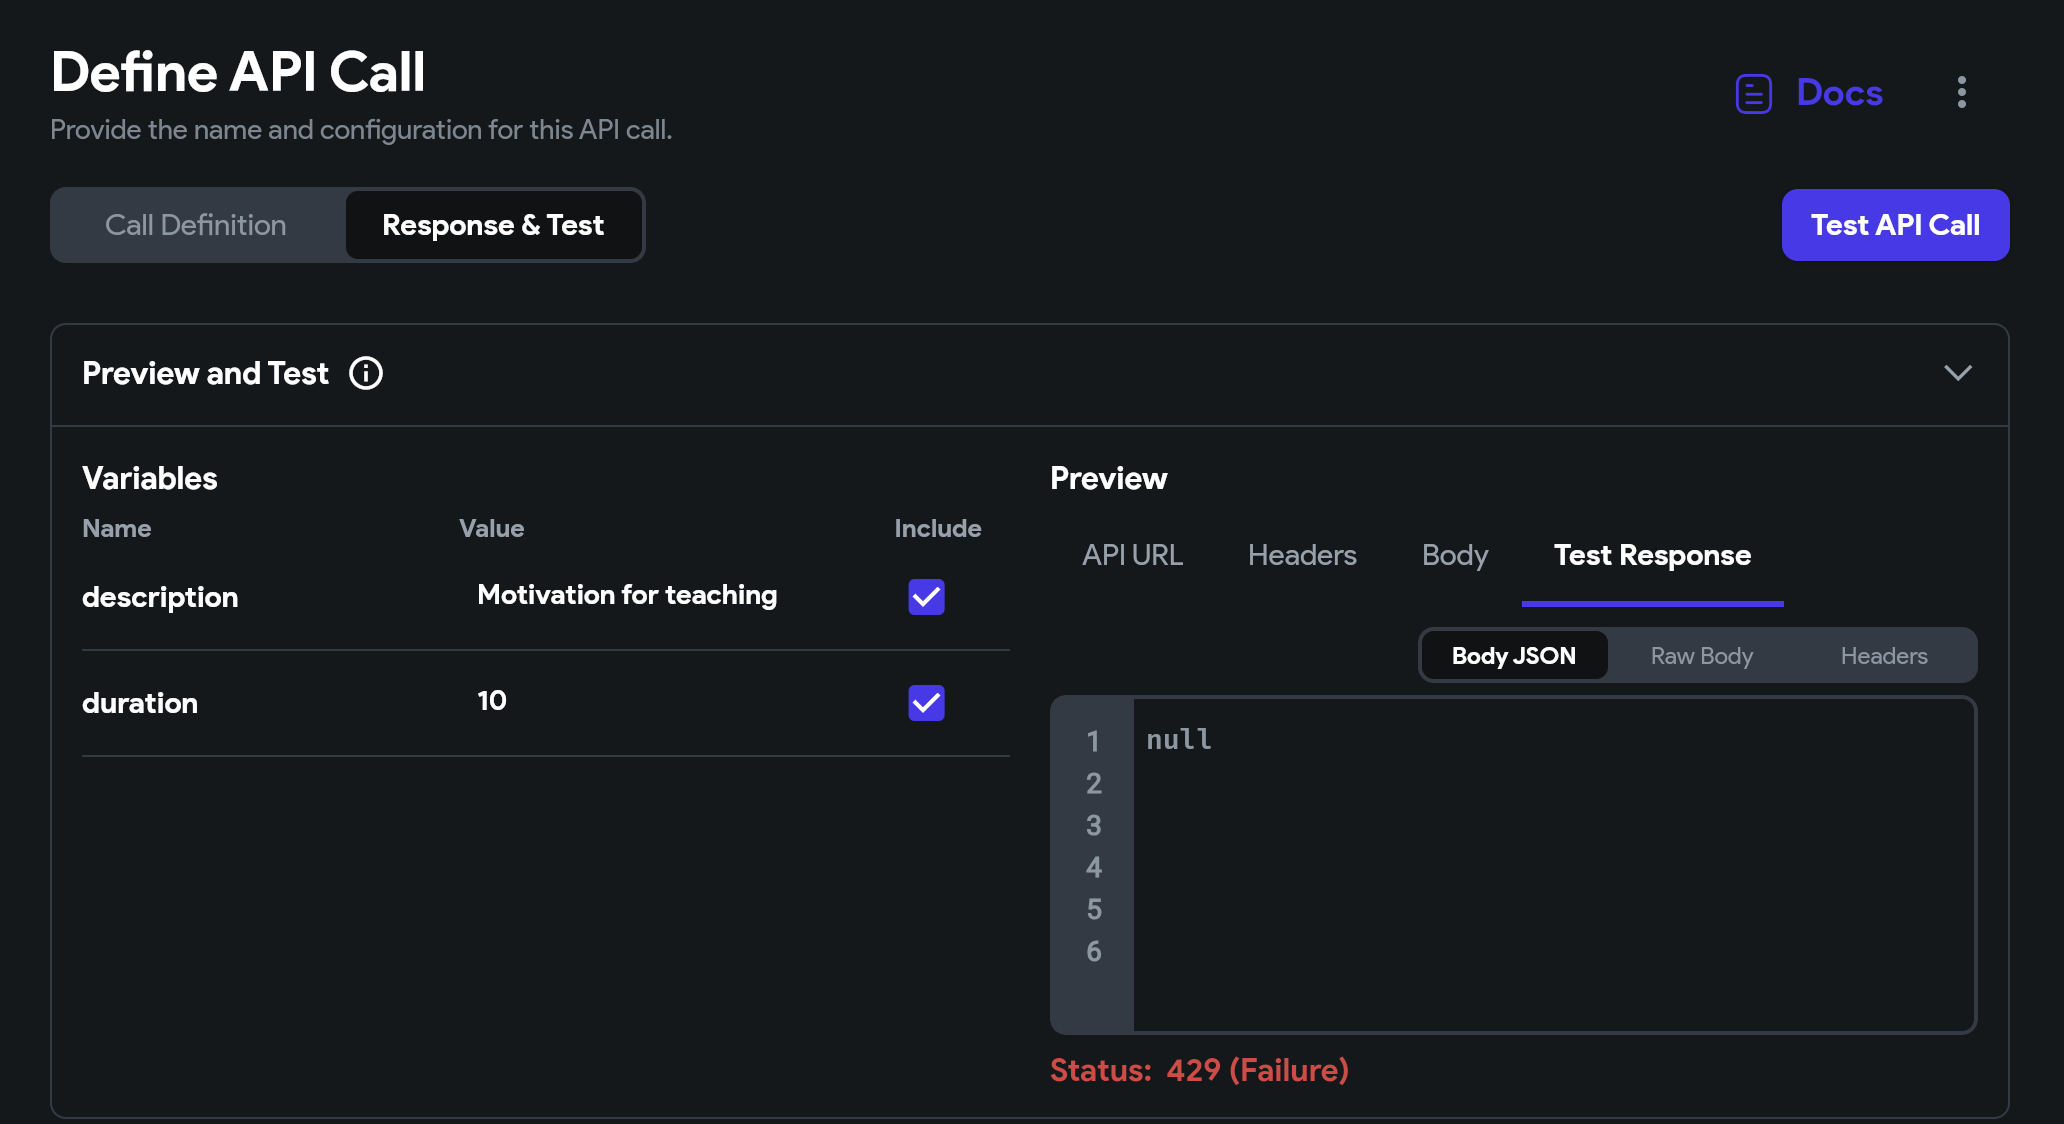Viewport: 2064px width, 1124px height.
Task: Uncheck the description variable include checkbox
Action: 926,597
